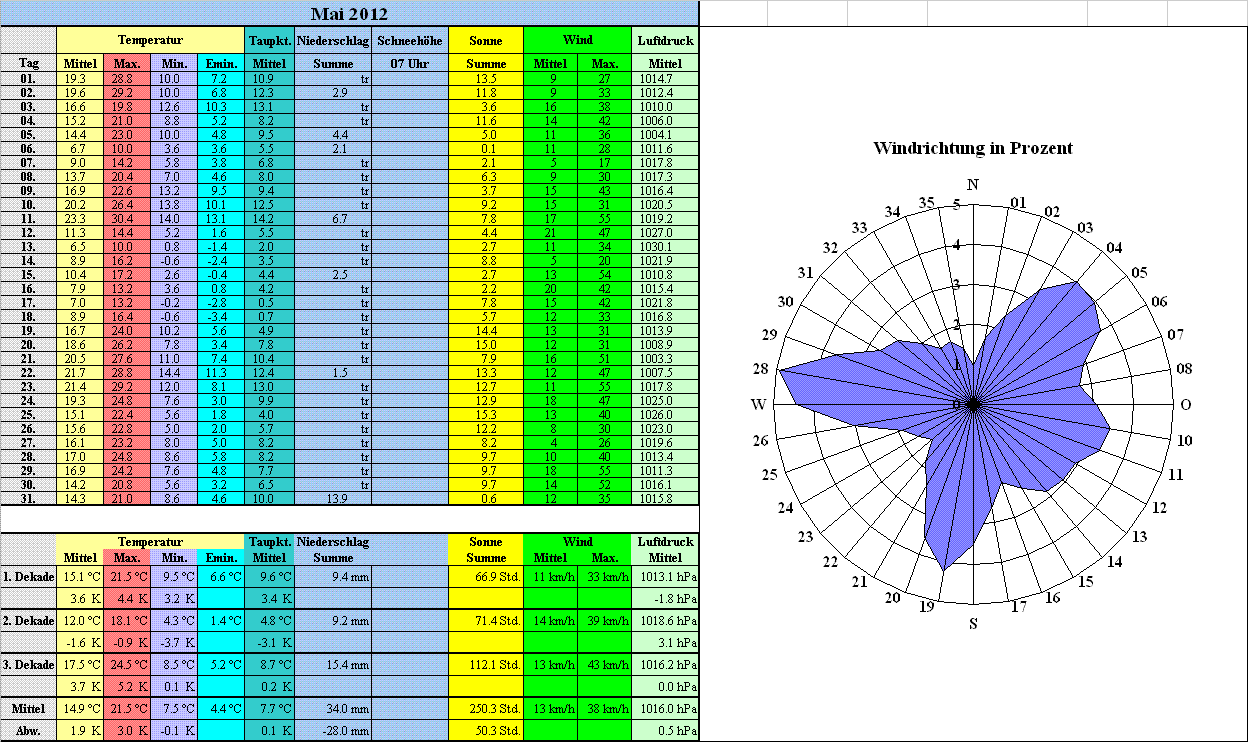Click the '-1.8 hPa' deviation cell

coord(665,599)
